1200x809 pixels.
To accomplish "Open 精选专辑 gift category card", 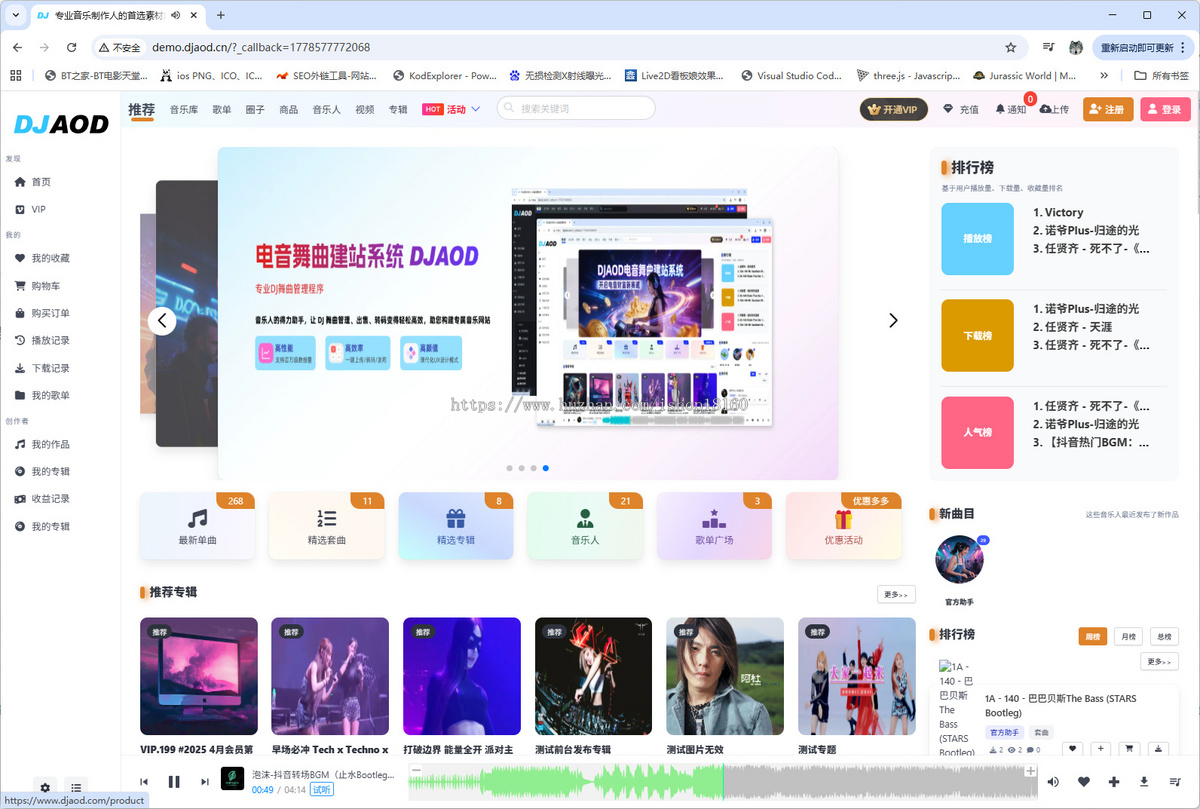I will (x=456, y=526).
